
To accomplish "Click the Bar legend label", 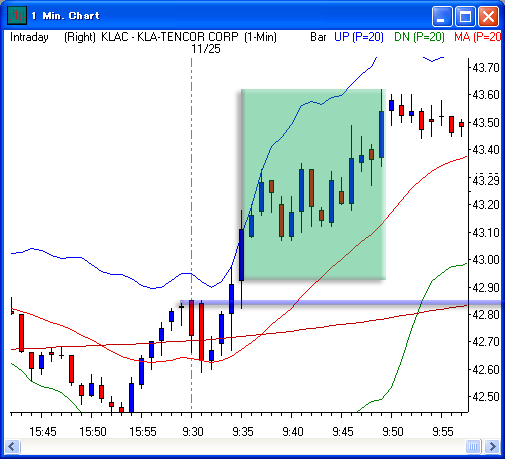I will (x=318, y=37).
